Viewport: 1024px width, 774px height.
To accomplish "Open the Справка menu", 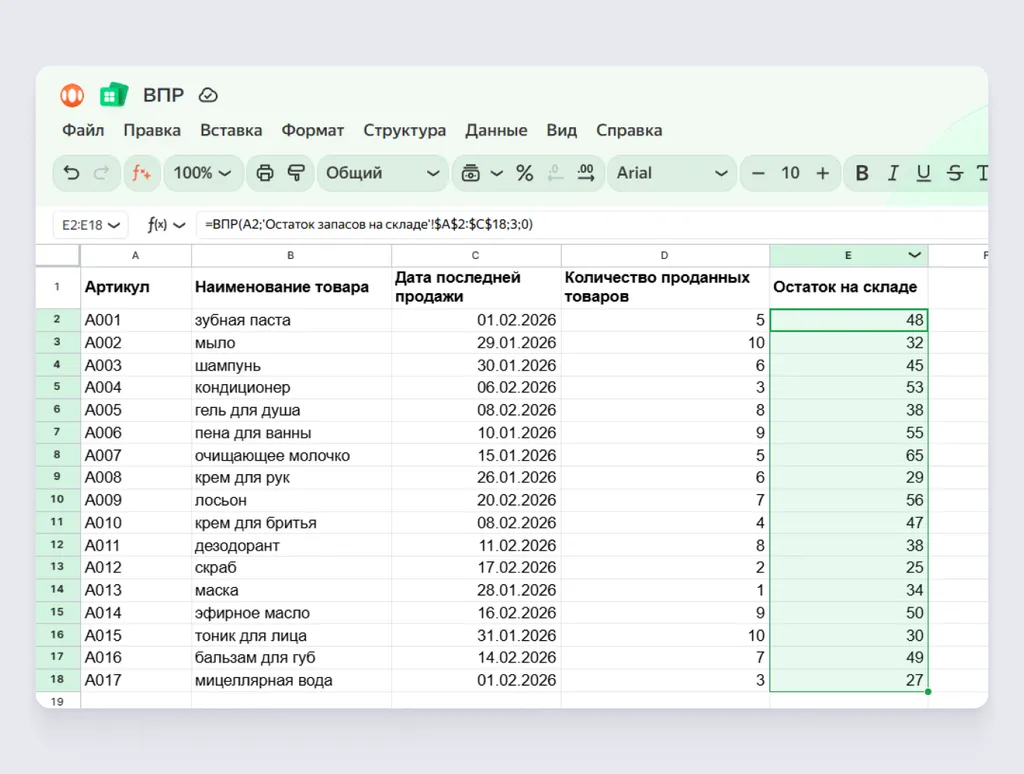I will tap(629, 130).
